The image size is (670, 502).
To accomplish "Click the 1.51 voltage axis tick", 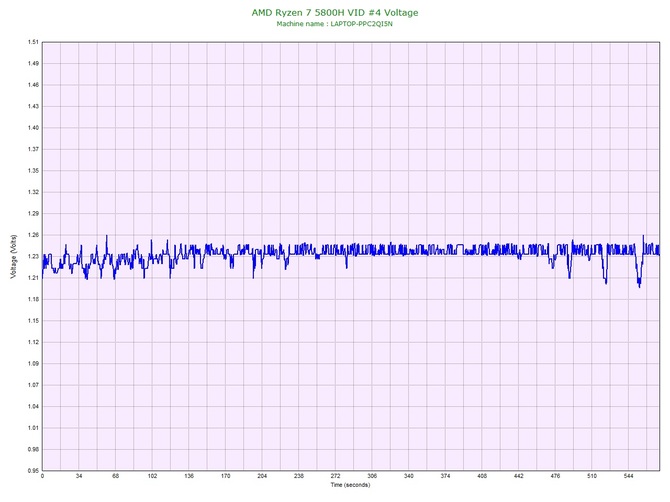I will [x=33, y=42].
